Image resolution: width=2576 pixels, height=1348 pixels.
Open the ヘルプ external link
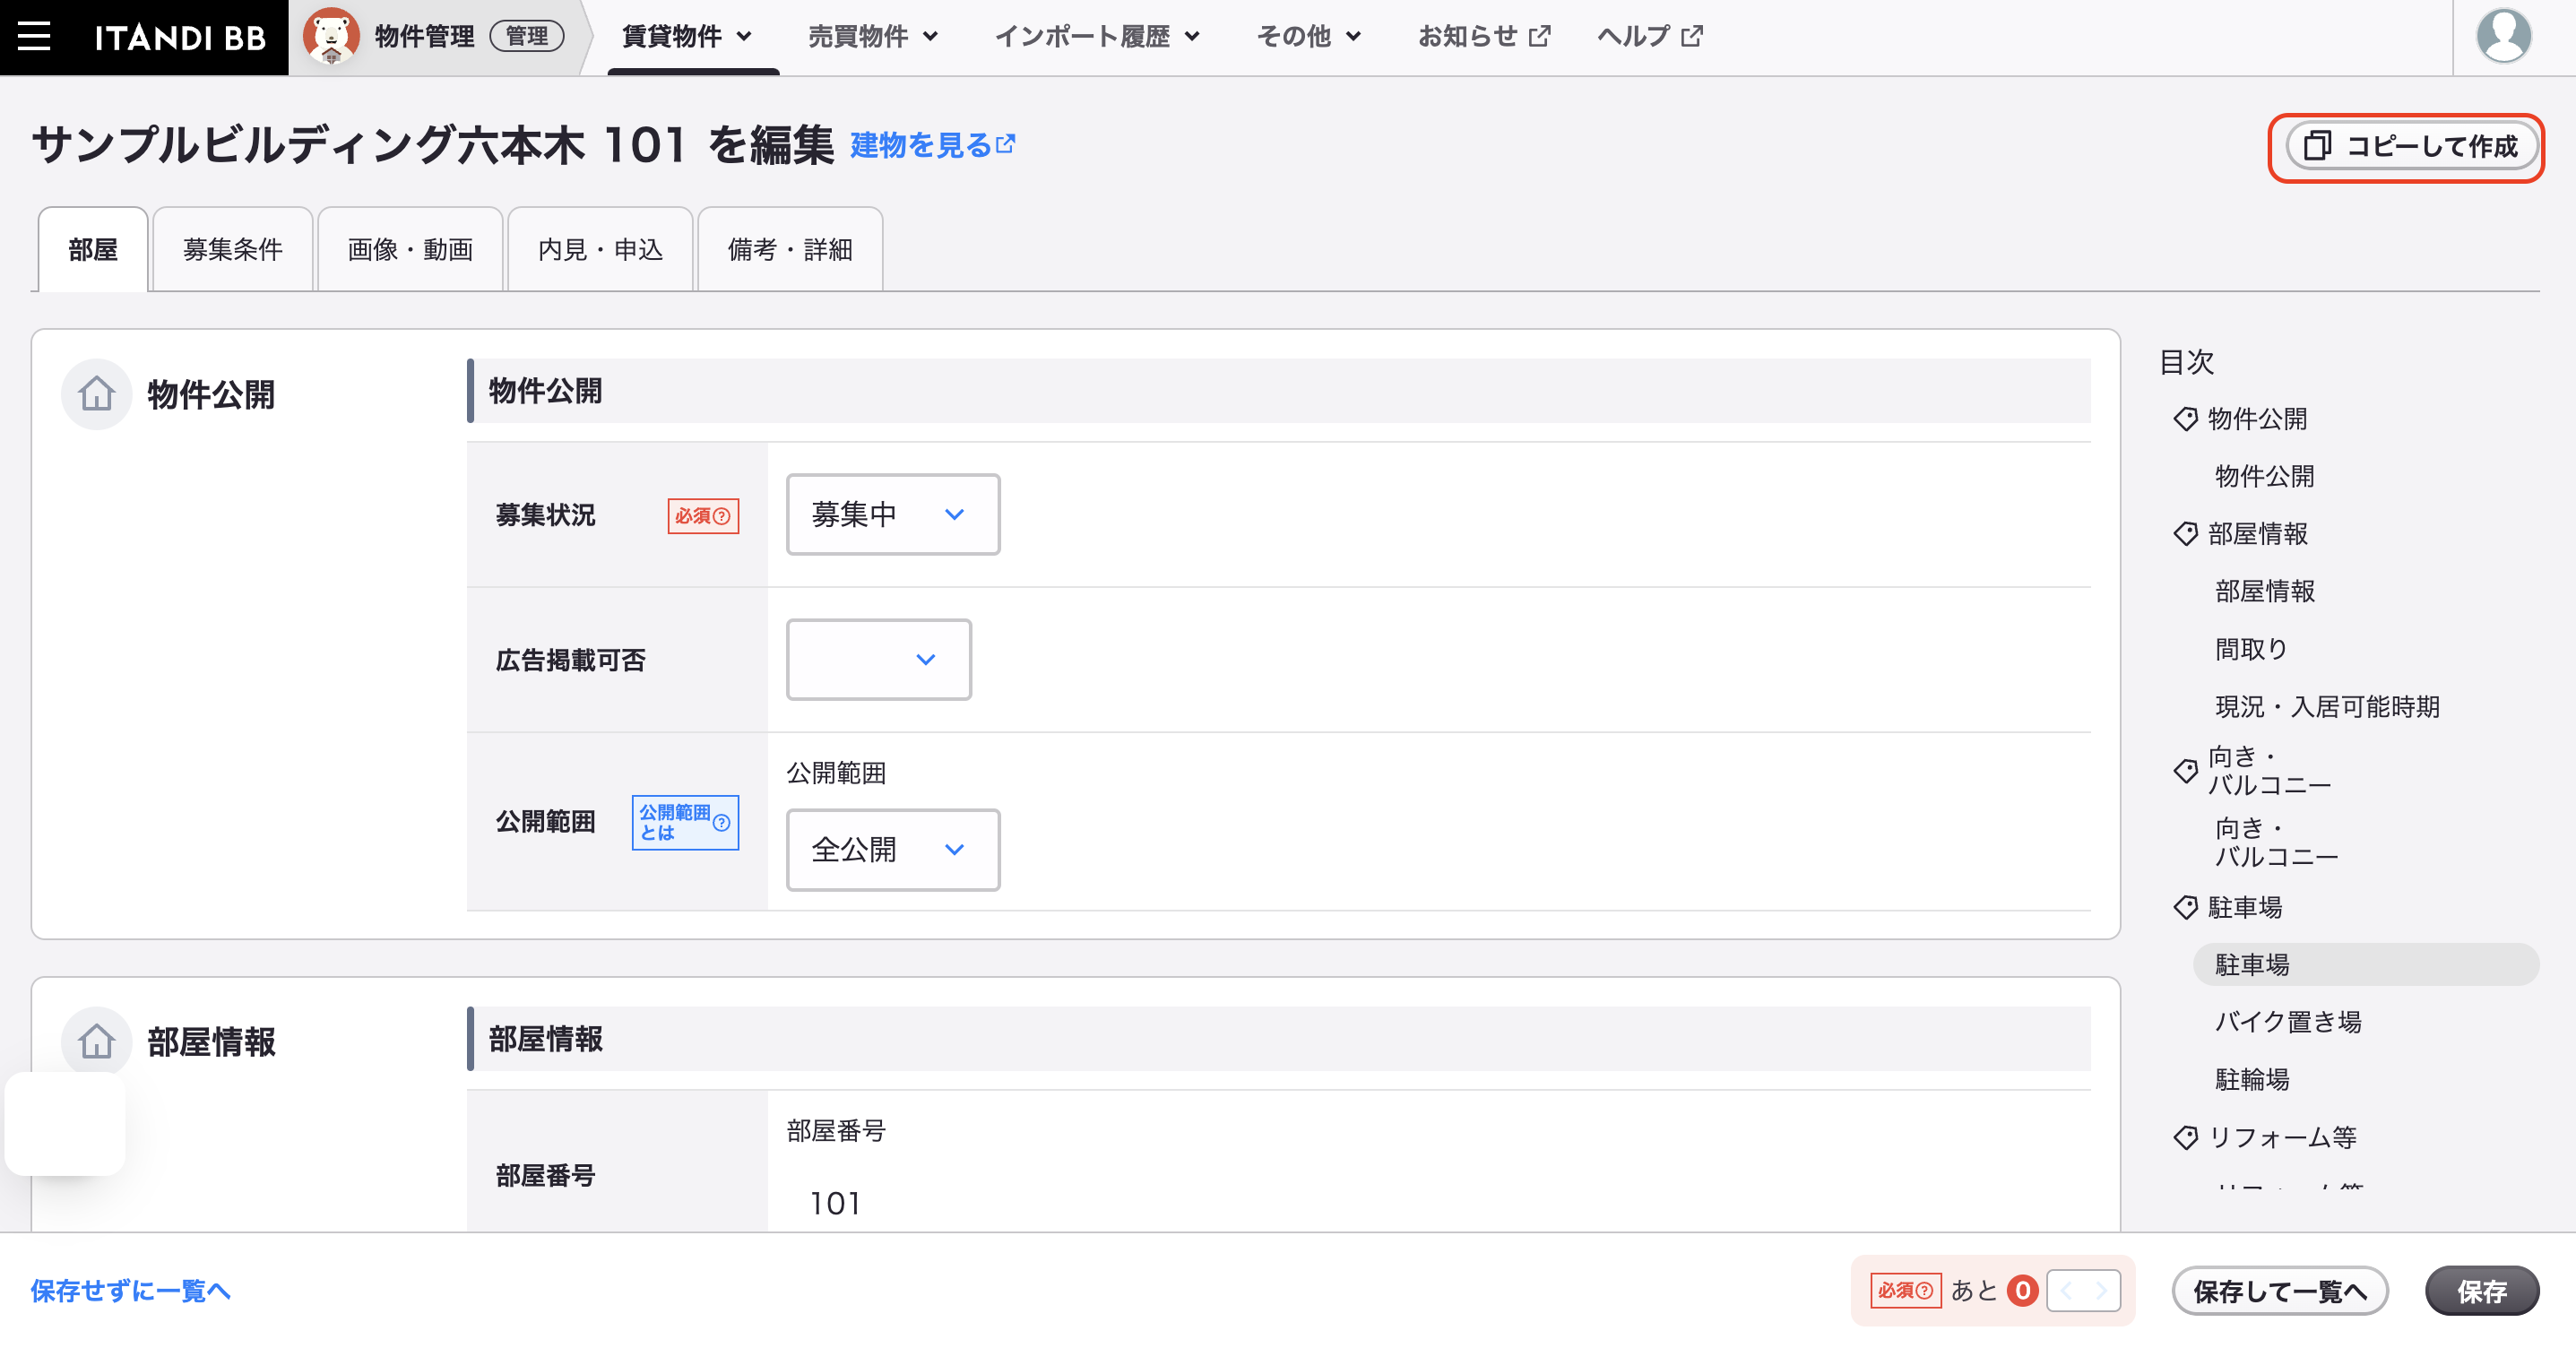pos(1649,37)
